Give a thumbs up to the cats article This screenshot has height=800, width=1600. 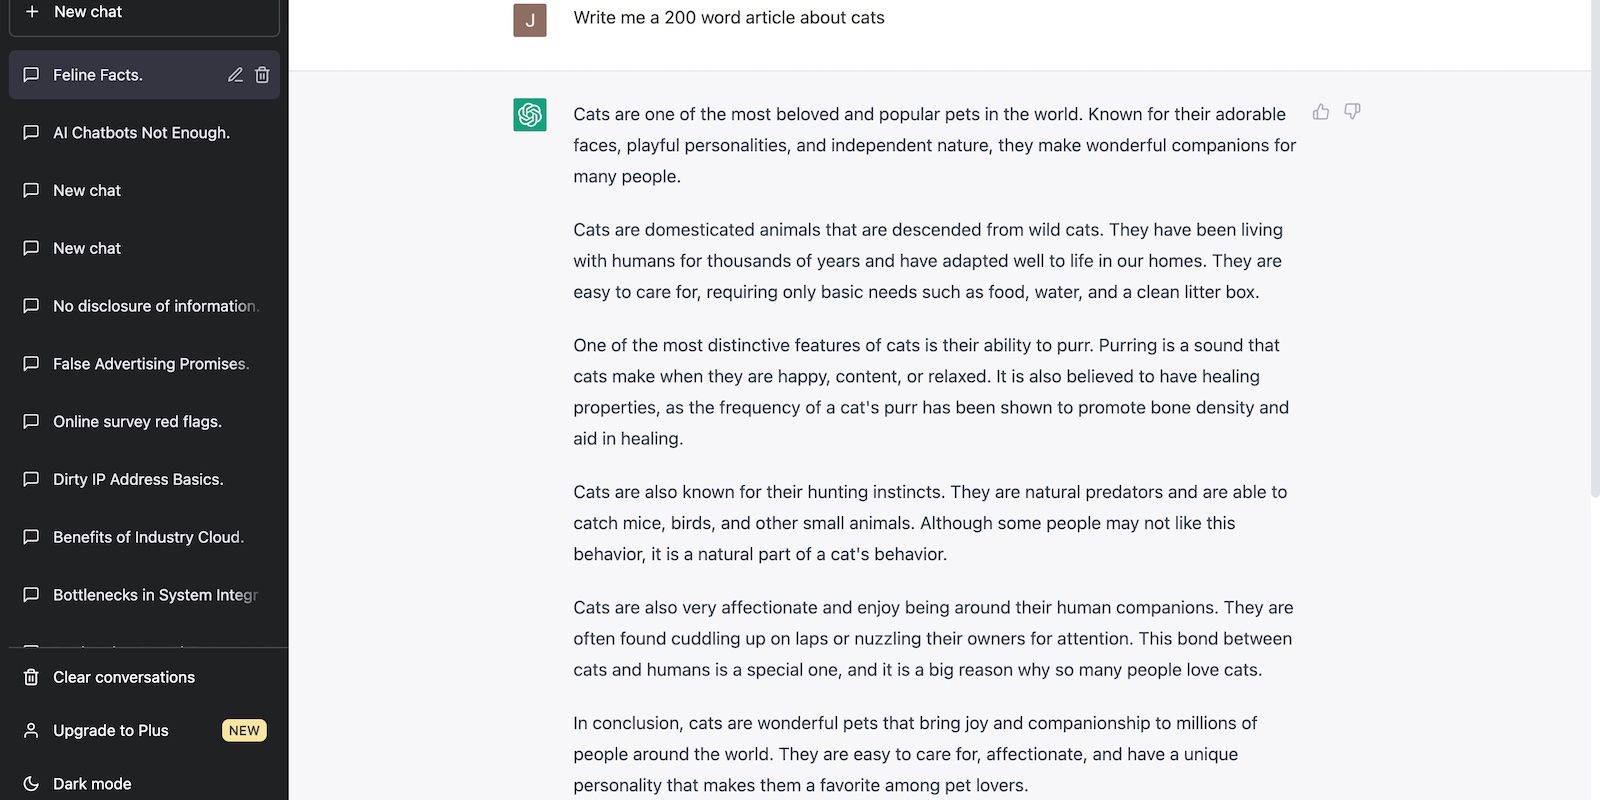1320,112
